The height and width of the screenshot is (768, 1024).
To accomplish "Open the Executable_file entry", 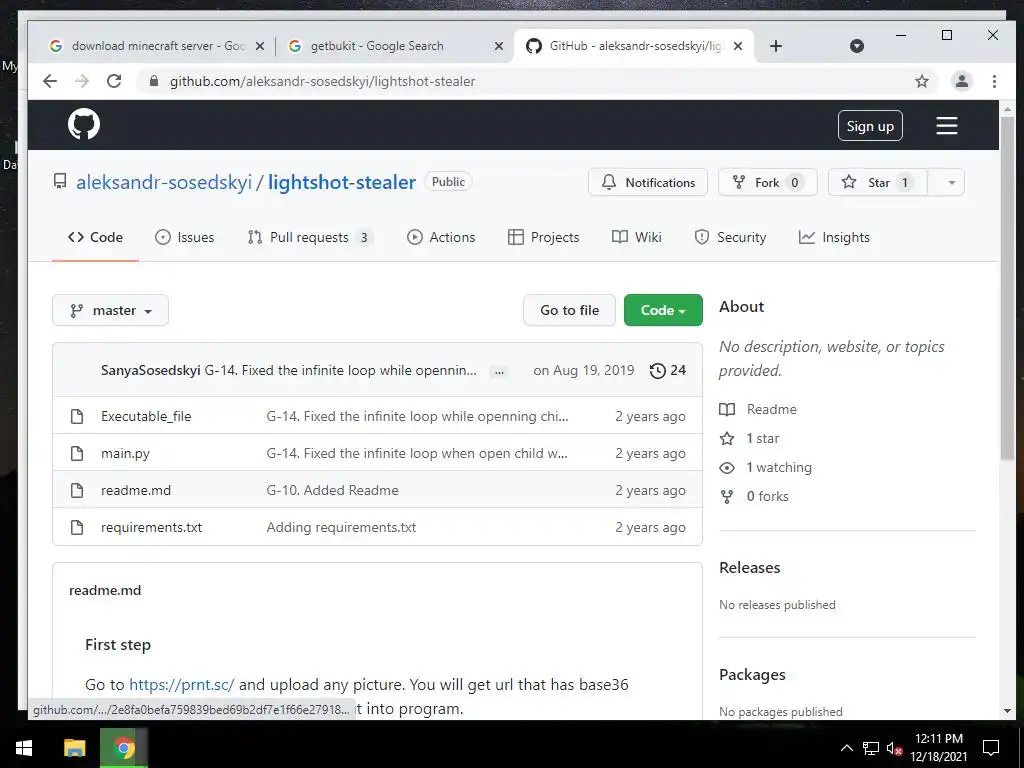I will (x=146, y=416).
